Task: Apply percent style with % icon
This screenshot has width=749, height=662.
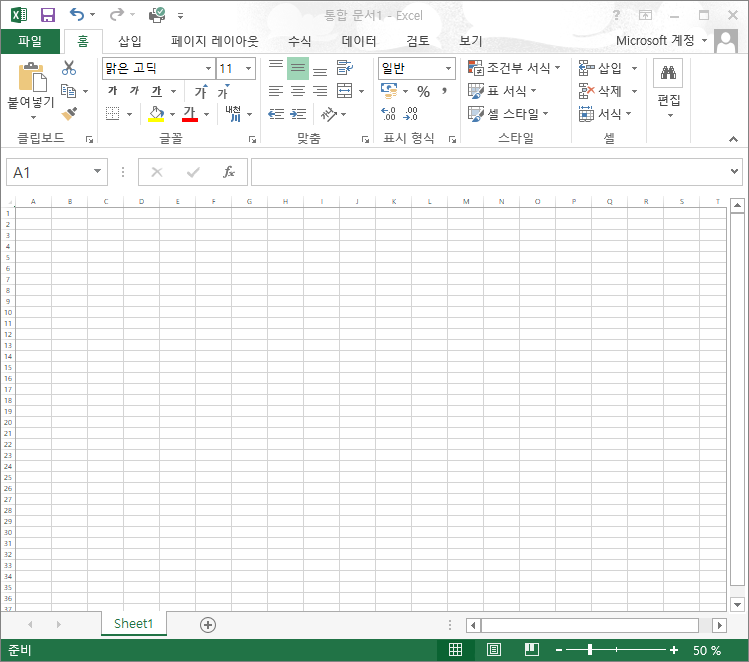Action: pos(423,91)
